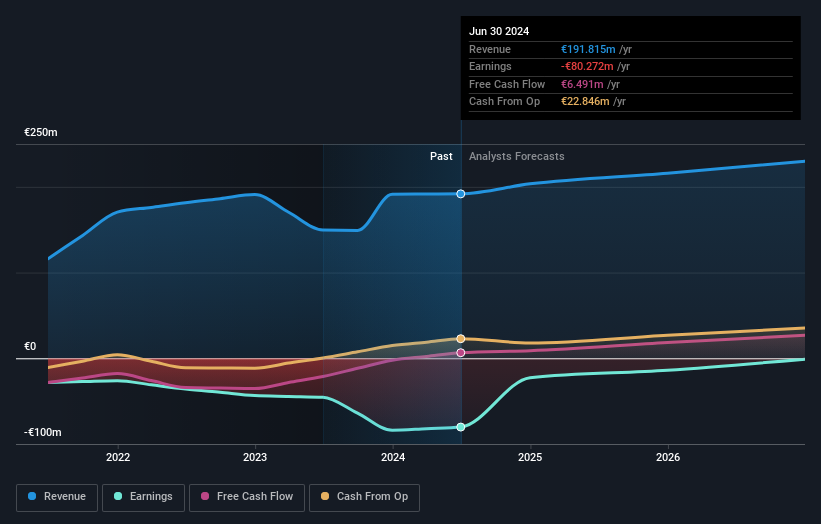
Task: Click the -€80.272m earnings value
Action: tap(587, 66)
